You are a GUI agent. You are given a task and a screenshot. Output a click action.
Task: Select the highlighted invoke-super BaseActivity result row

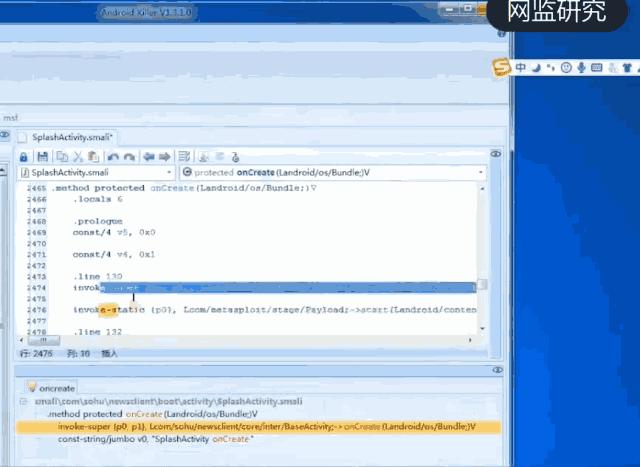(x=258, y=427)
